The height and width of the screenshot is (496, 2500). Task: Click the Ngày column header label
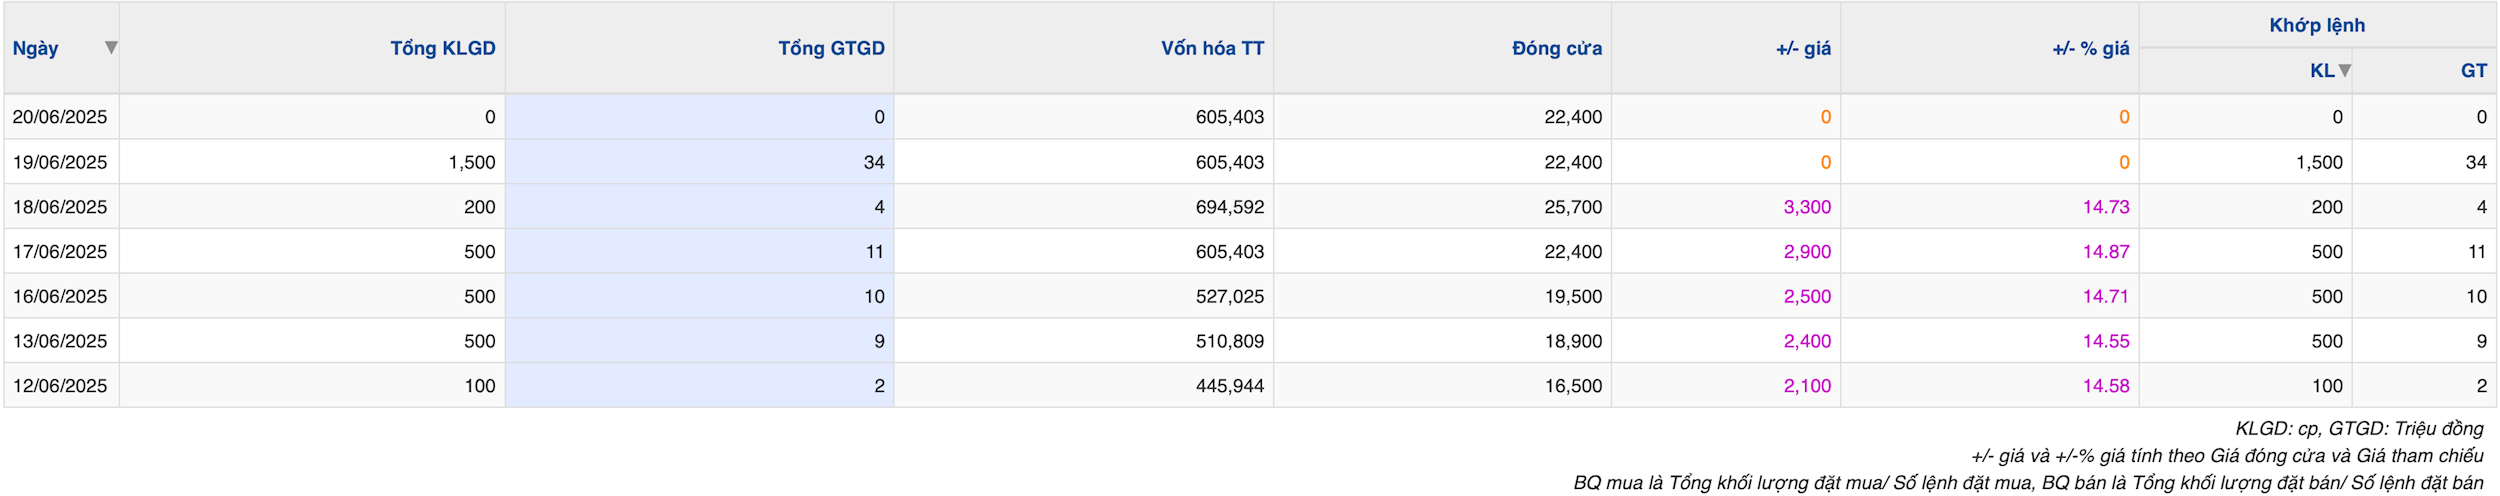pos(35,48)
